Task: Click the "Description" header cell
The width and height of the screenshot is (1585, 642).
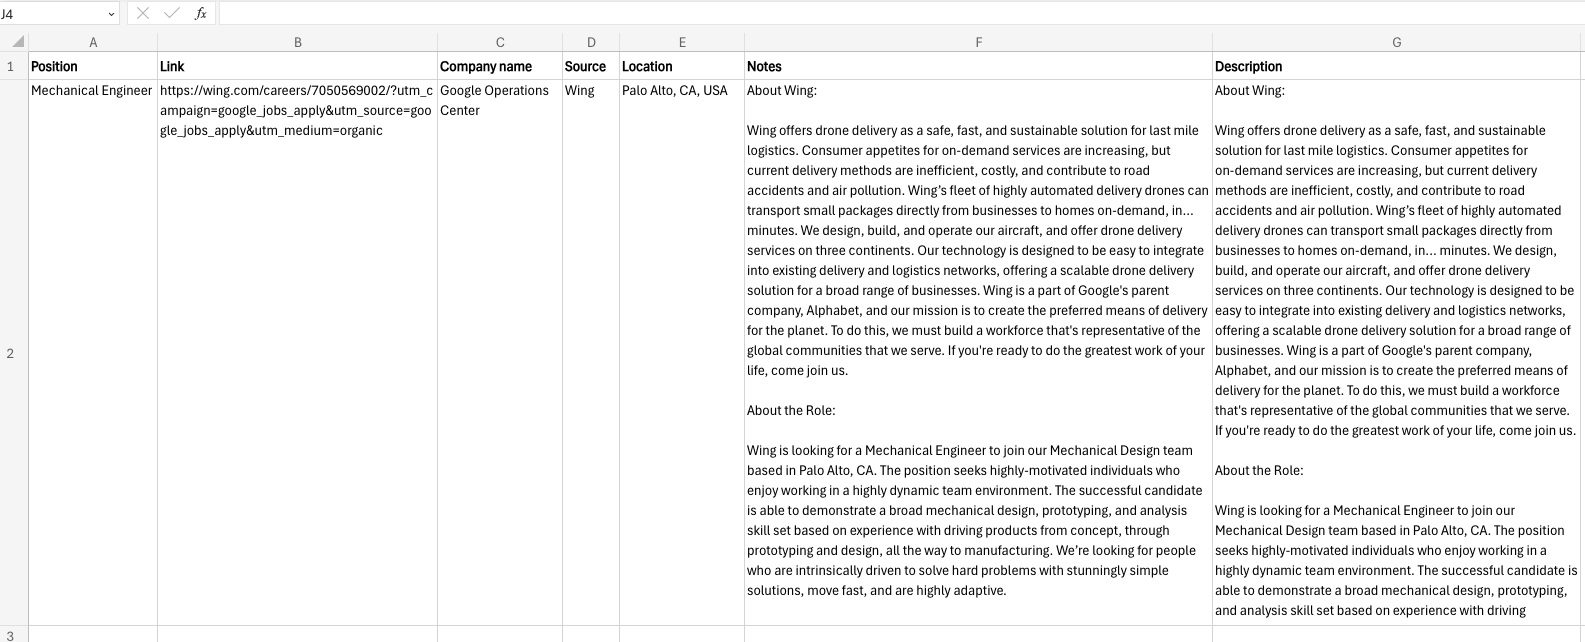Action: point(1396,66)
